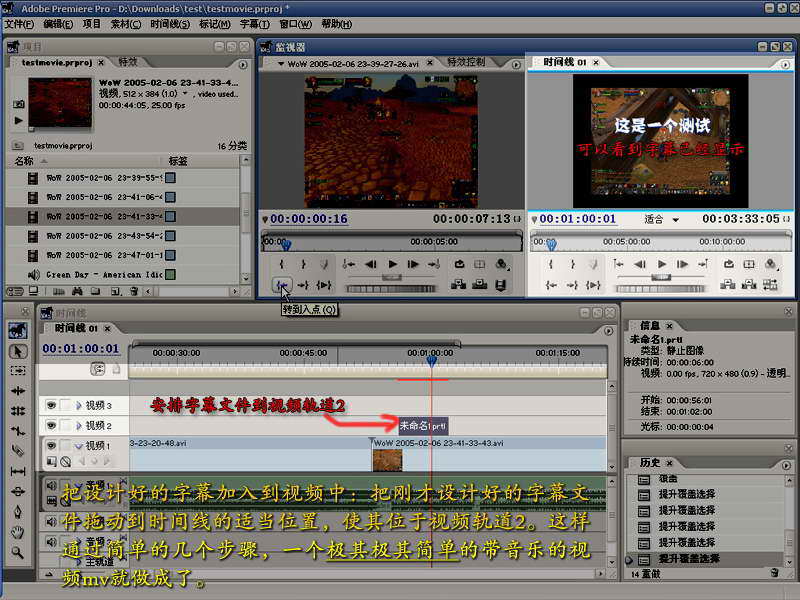
Task: Select the Slide tool
Action: pyautogui.click(x=18, y=491)
